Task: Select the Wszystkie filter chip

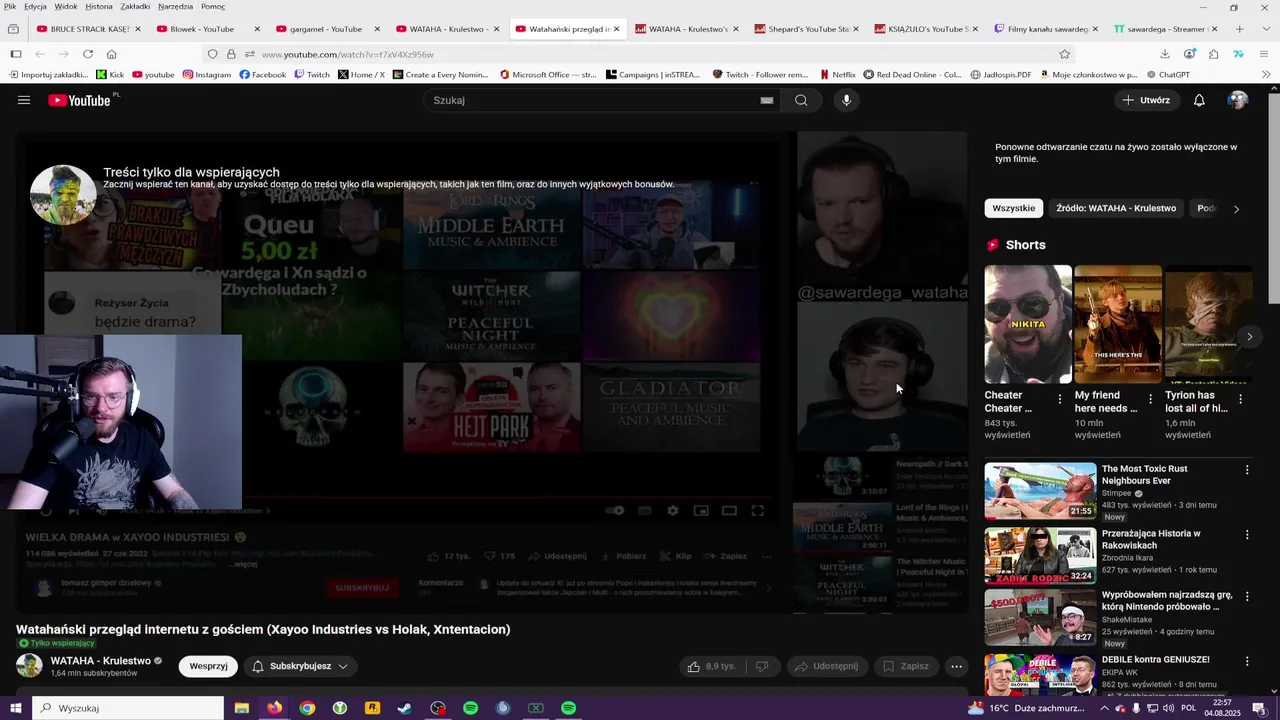Action: click(x=1013, y=208)
